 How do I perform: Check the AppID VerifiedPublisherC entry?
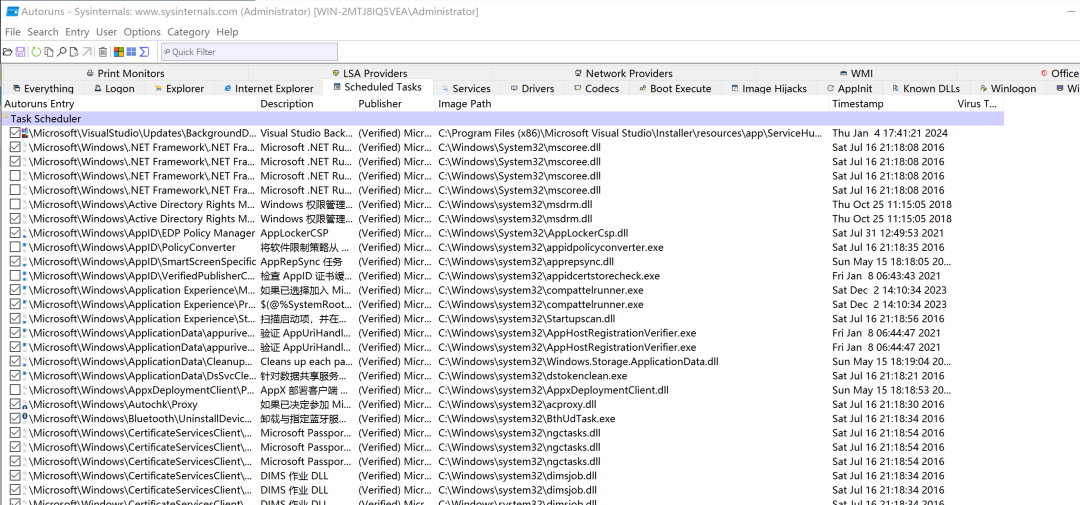tap(15, 276)
